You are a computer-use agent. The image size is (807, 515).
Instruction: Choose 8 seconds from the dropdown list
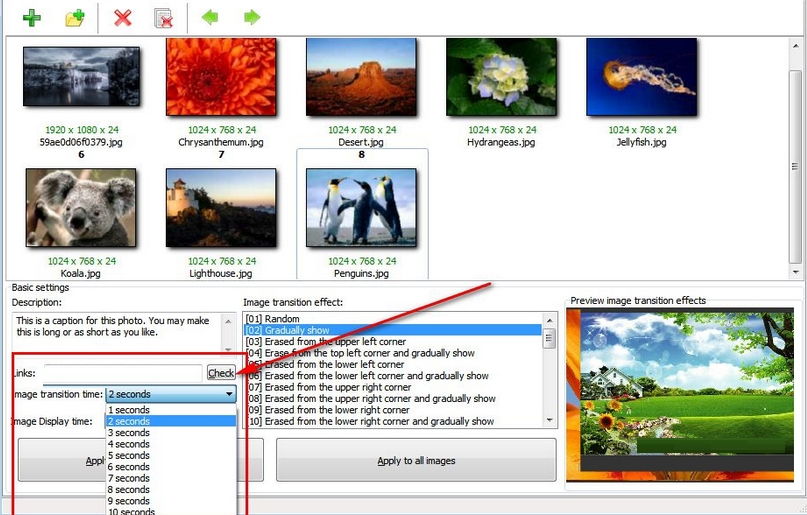pyautogui.click(x=171, y=489)
